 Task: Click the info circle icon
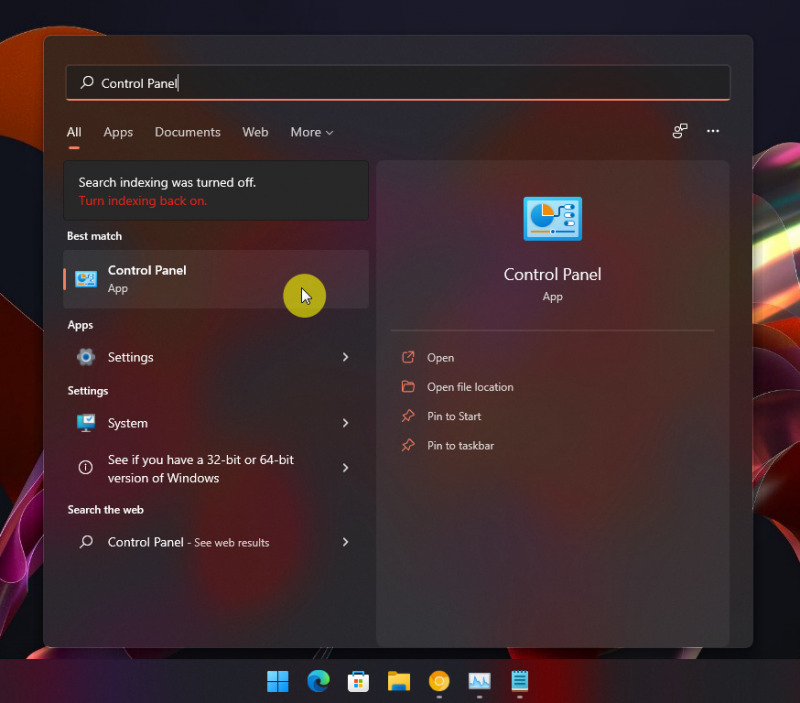(86, 467)
